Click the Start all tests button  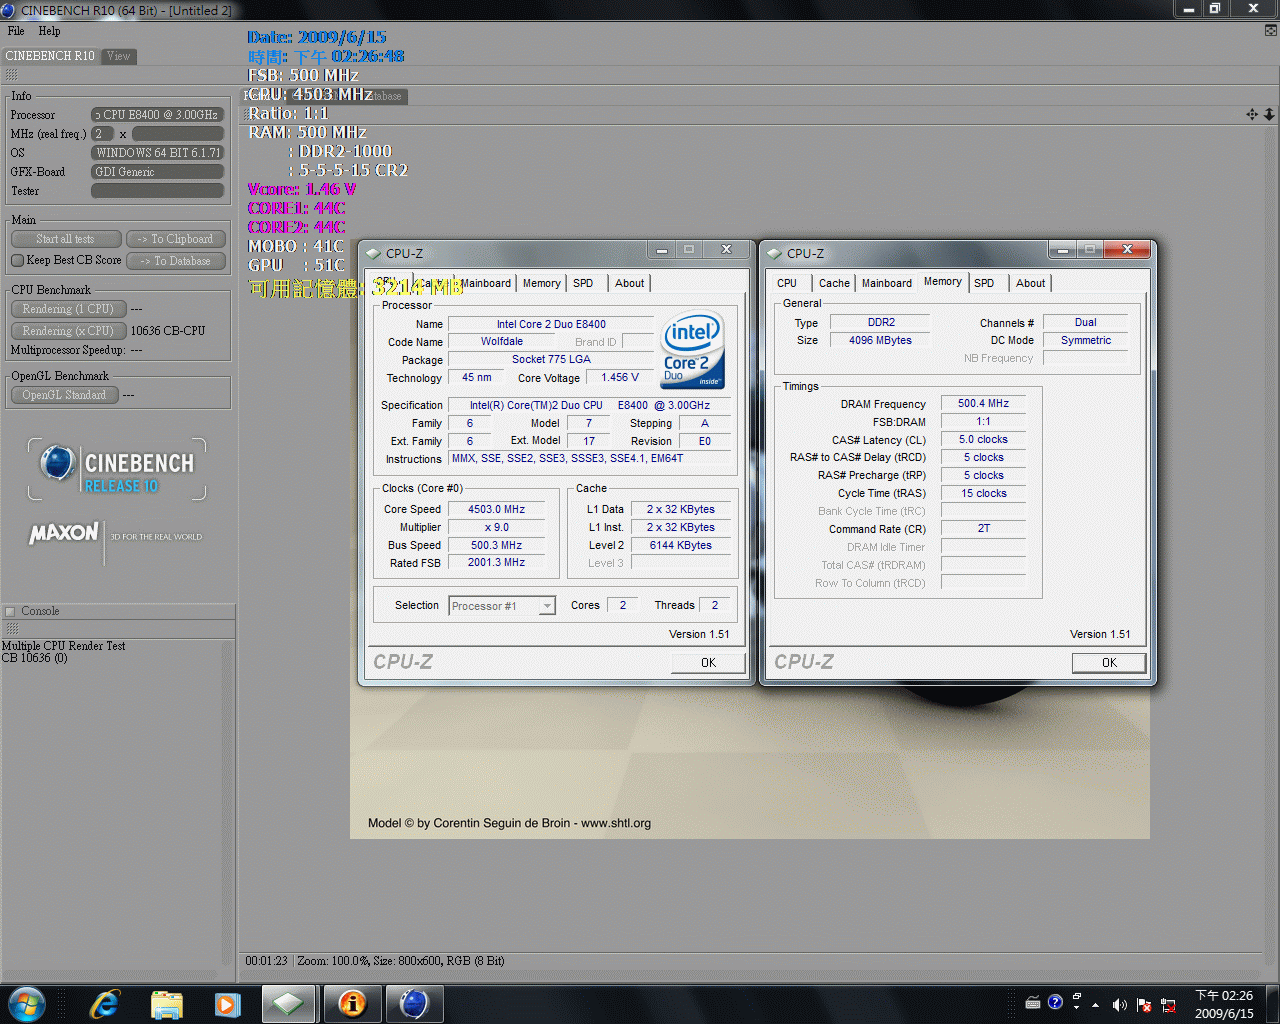66,239
